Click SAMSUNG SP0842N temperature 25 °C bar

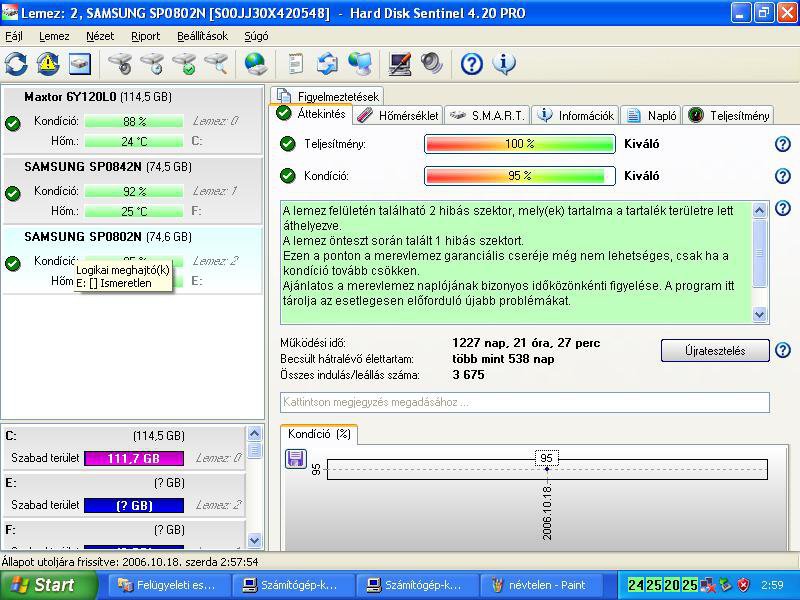pyautogui.click(x=134, y=211)
